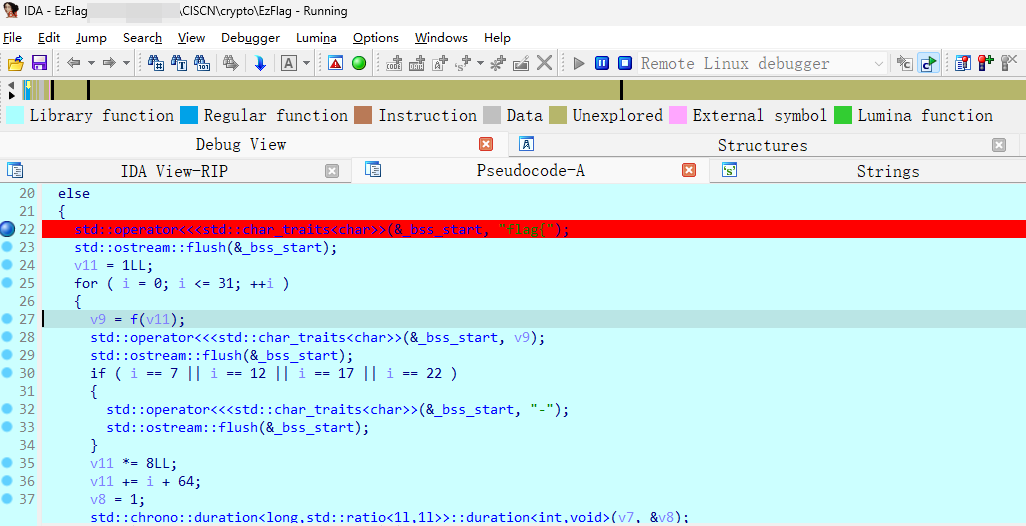1026x526 pixels.
Task: Click the X delete icon in toolbar
Action: [x=544, y=63]
